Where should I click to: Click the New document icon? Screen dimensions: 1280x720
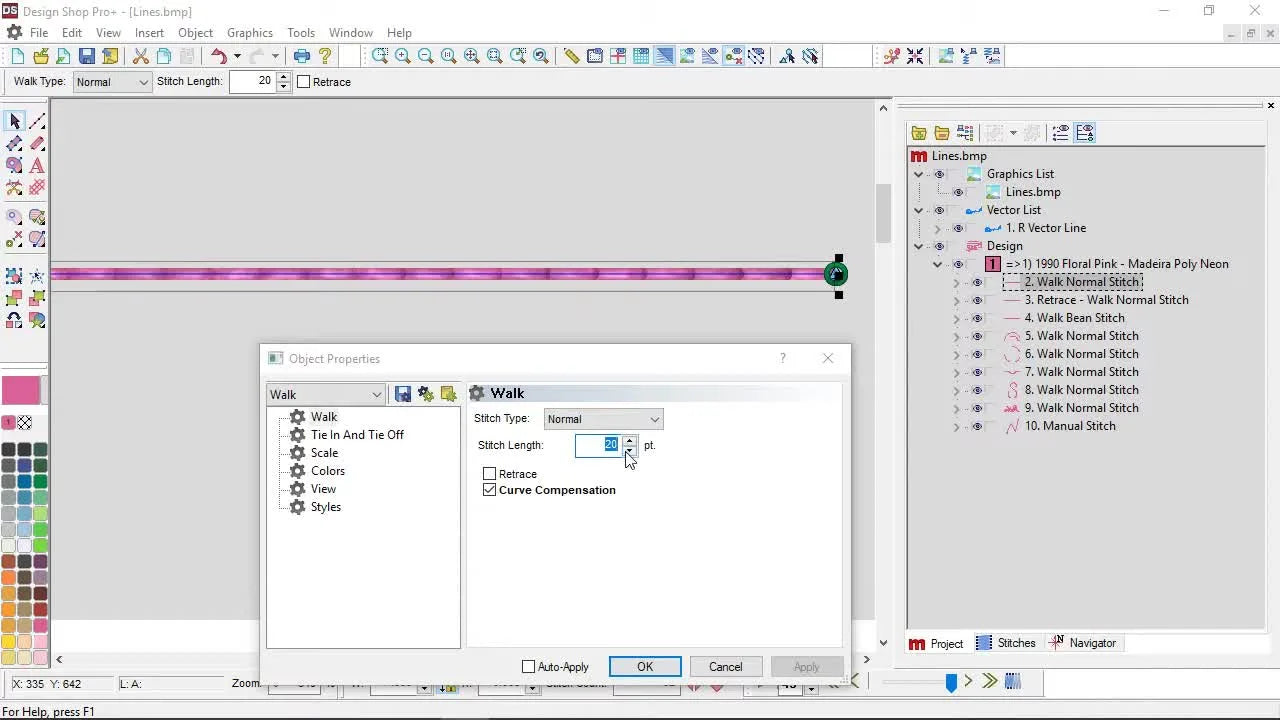(17, 56)
